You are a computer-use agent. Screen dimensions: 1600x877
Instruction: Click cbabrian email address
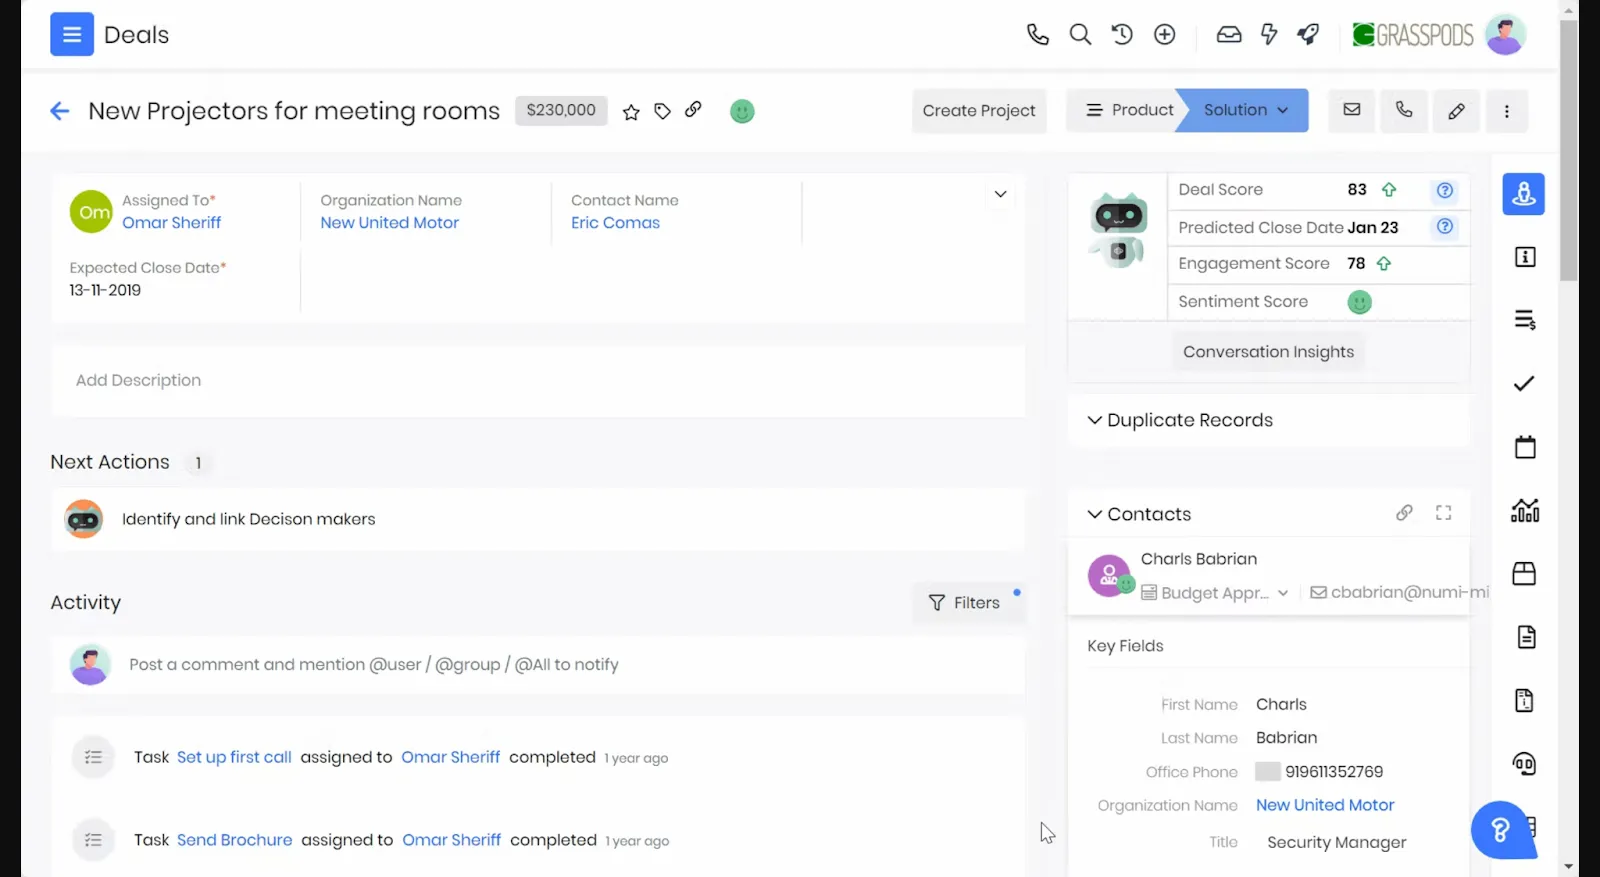(x=1409, y=593)
